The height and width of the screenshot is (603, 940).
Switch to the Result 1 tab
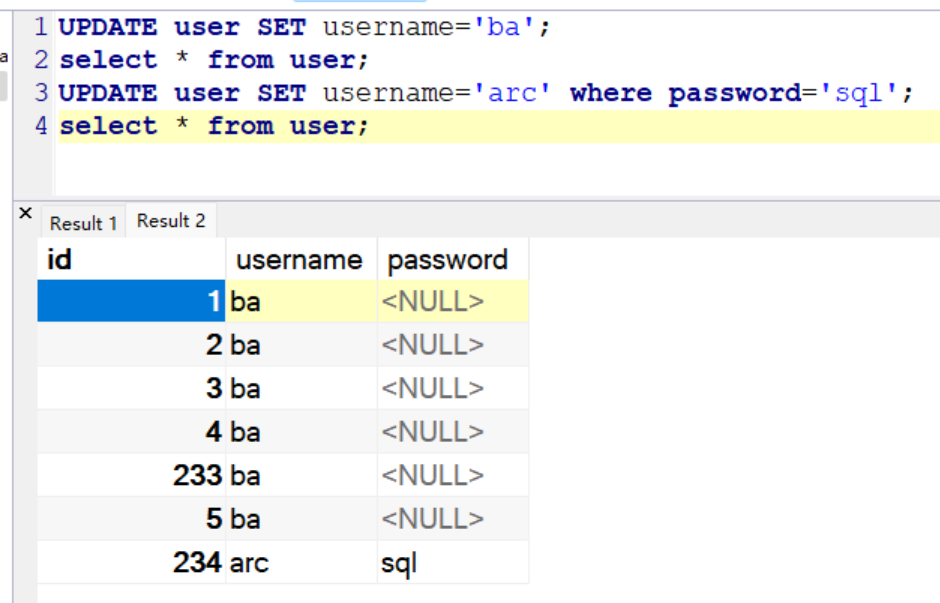pos(83,223)
